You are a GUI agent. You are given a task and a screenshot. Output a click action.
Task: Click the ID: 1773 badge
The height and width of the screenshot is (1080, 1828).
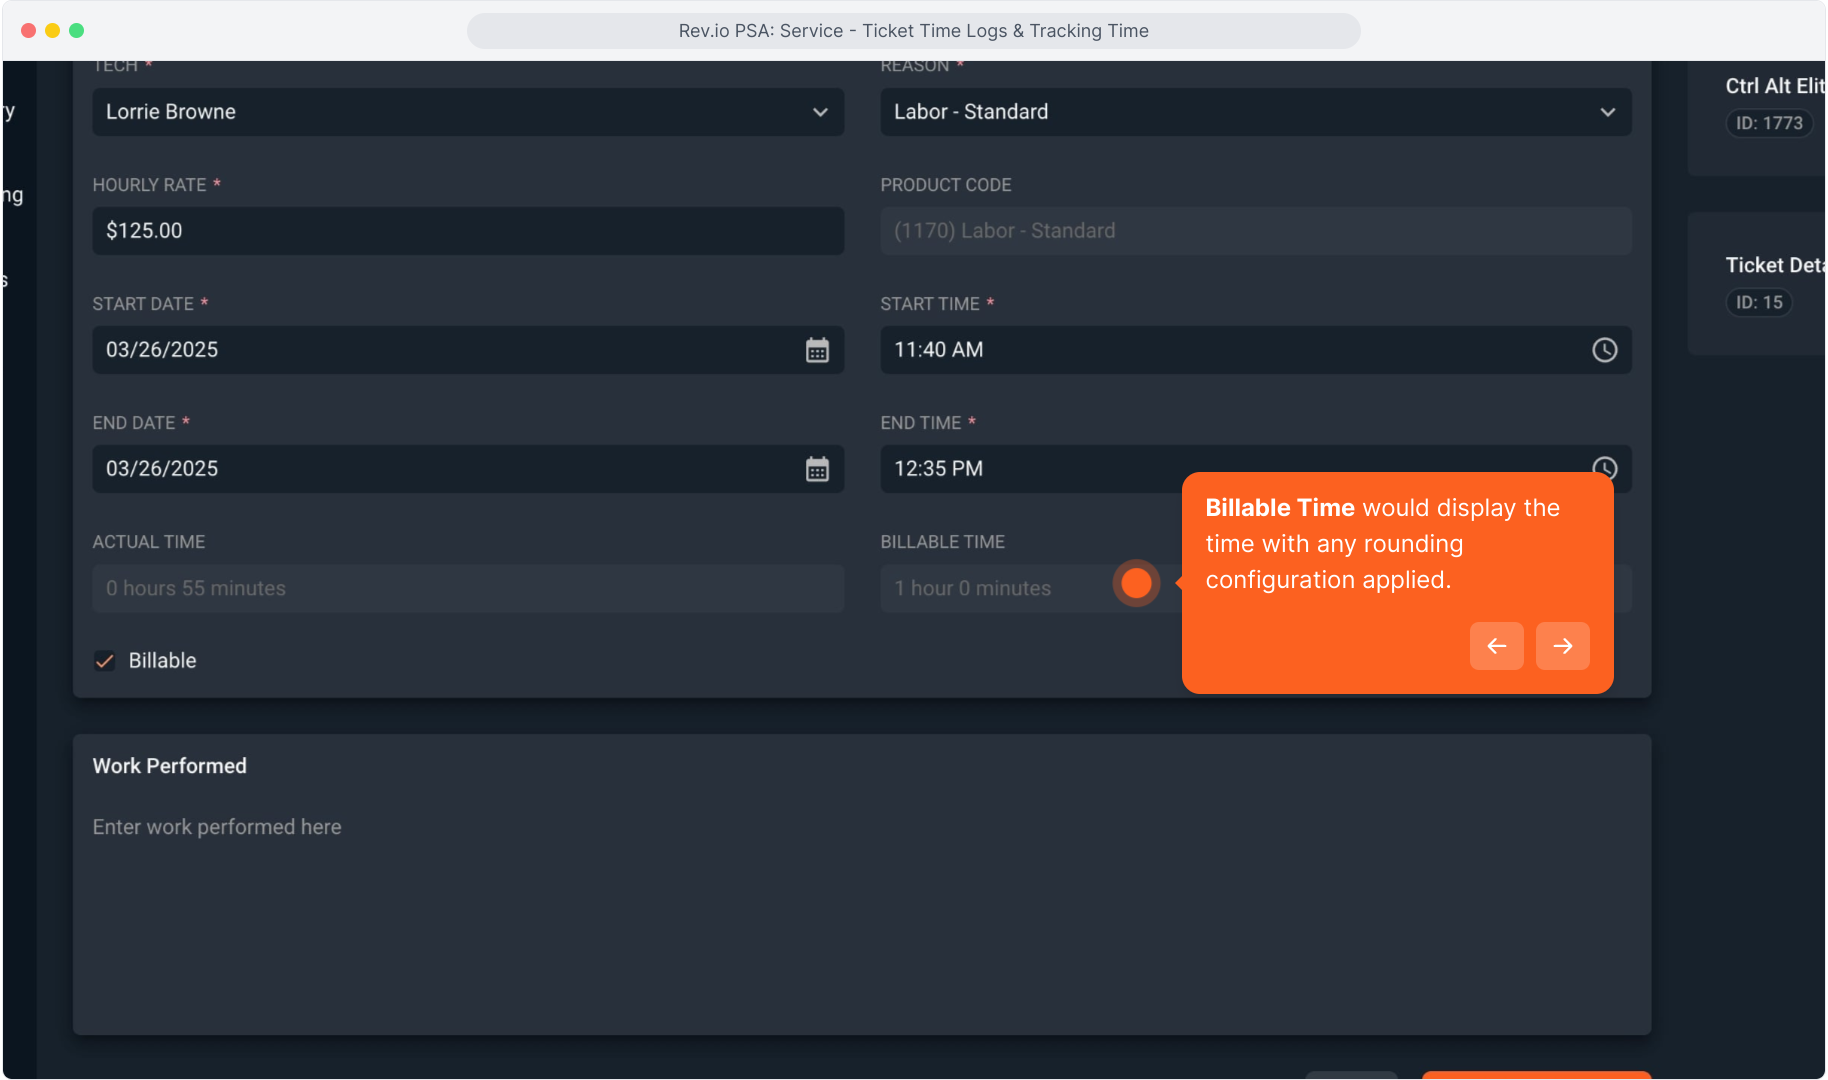pos(1768,123)
